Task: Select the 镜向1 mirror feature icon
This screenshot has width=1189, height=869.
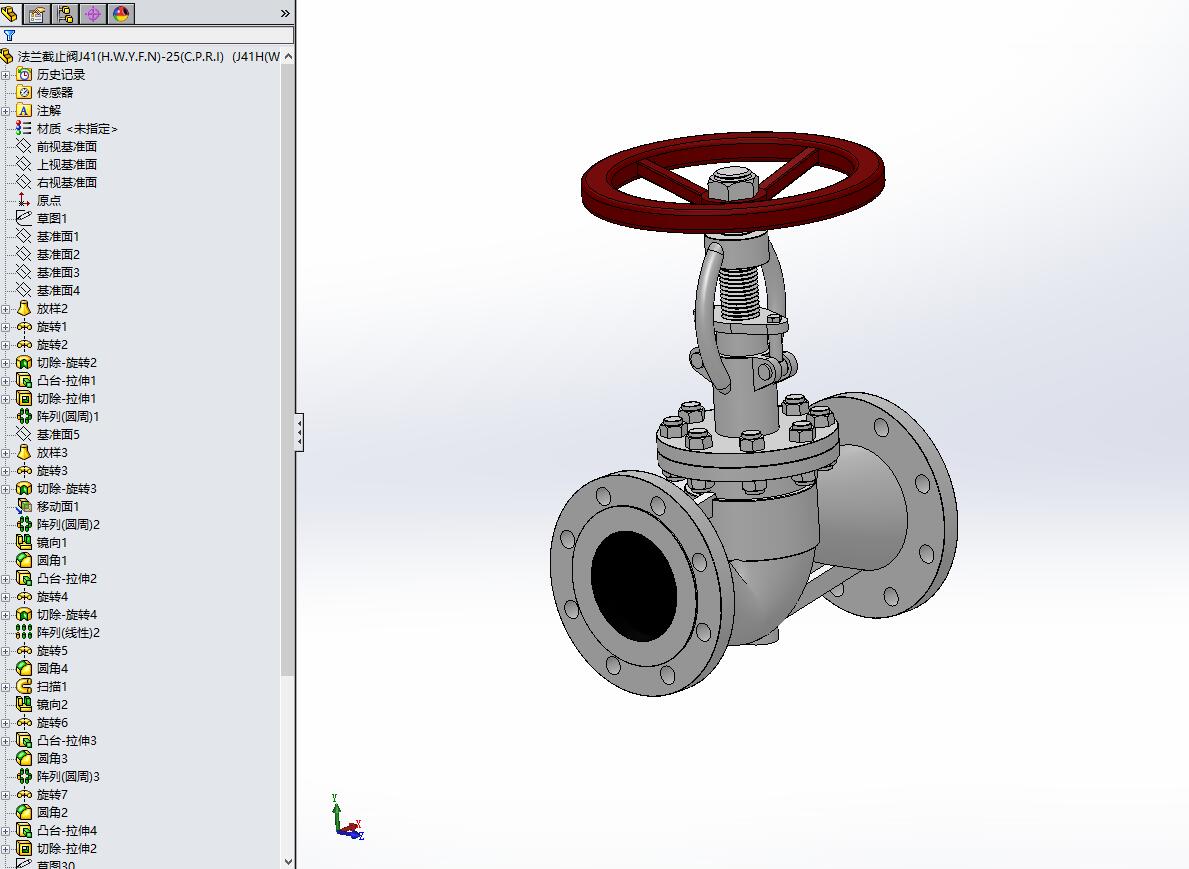Action: [24, 542]
